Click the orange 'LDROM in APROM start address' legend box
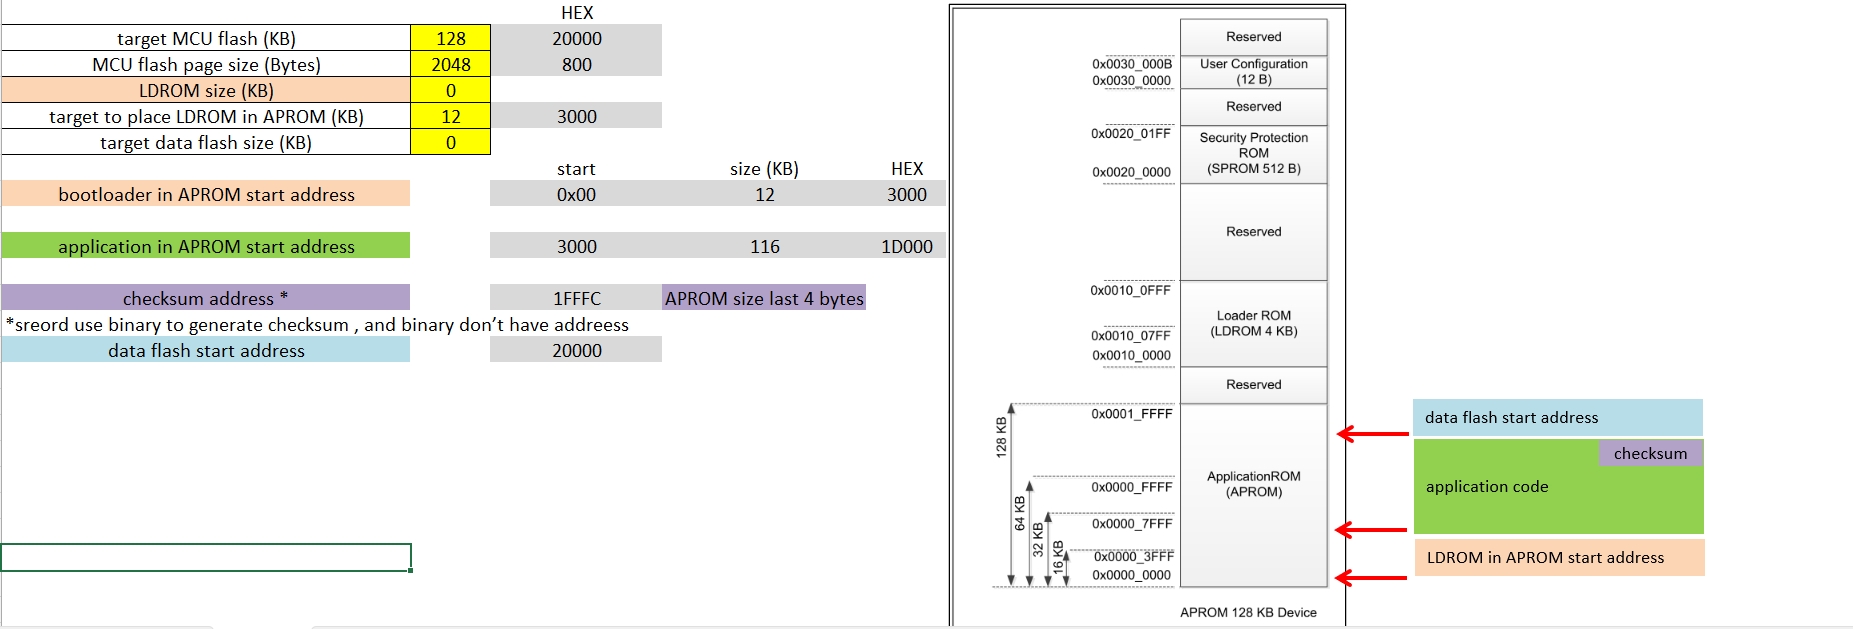The height and width of the screenshot is (629, 1853). 1558,557
